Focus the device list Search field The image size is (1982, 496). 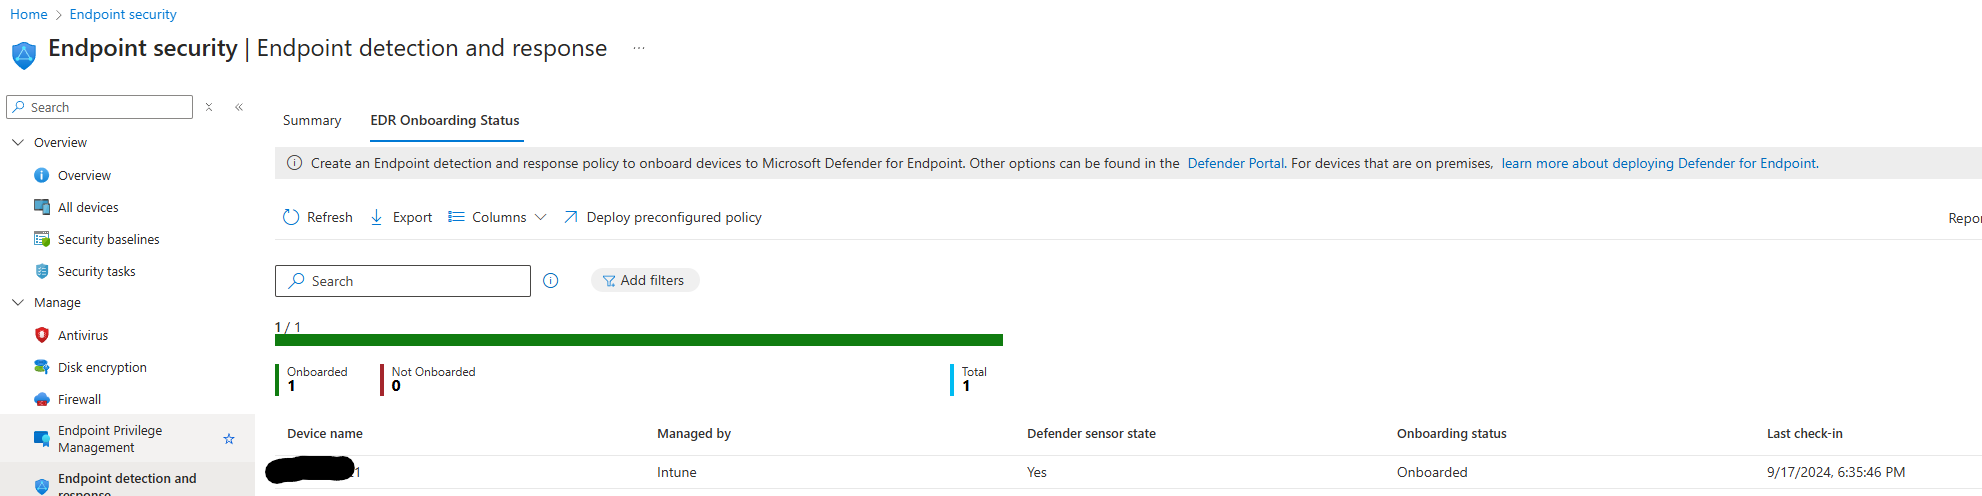[x=403, y=281]
